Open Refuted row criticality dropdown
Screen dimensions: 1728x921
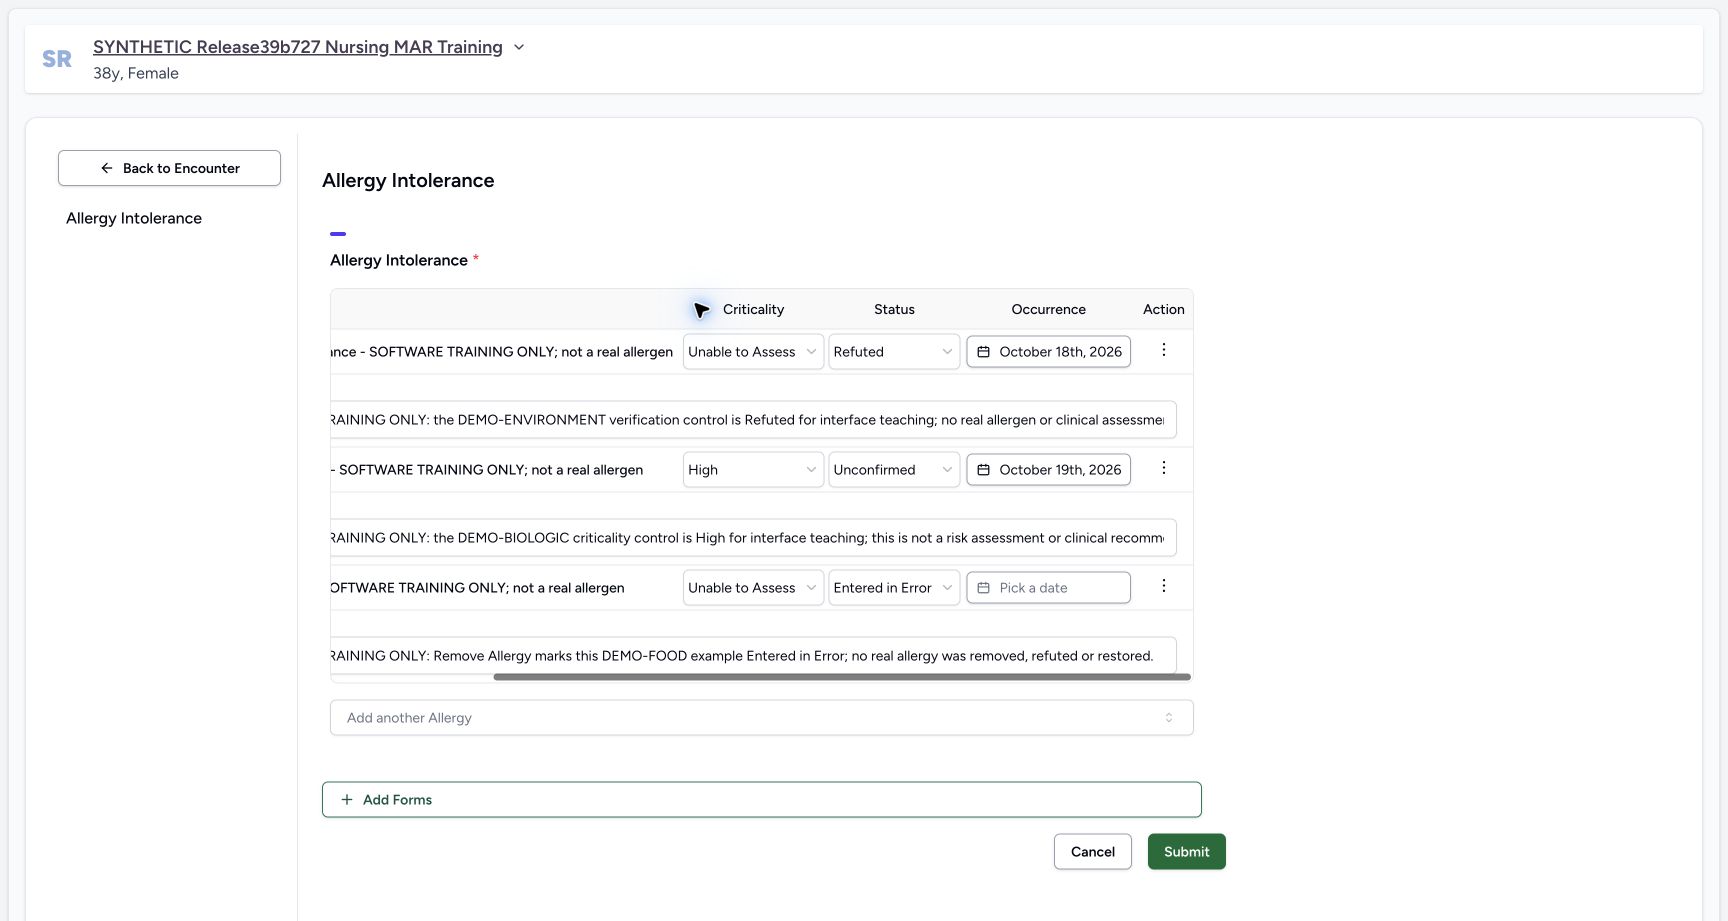pyautogui.click(x=753, y=352)
